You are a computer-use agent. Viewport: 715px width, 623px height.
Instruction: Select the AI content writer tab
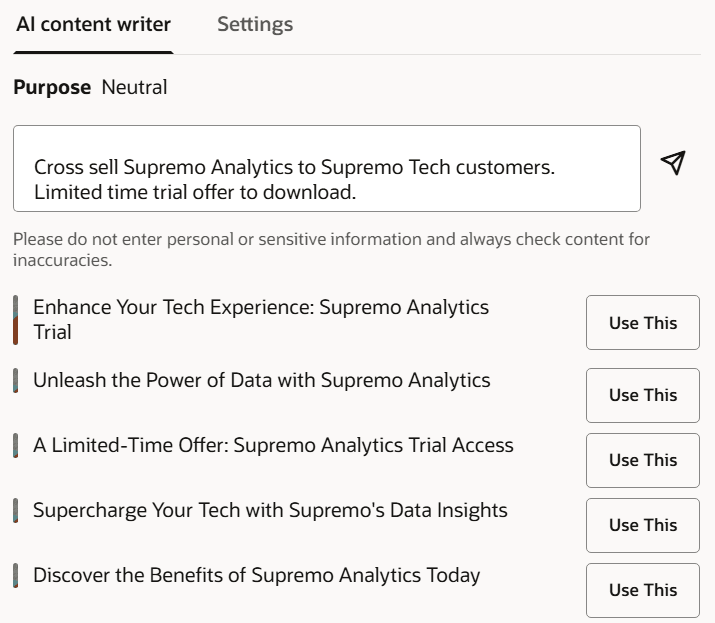tap(93, 24)
